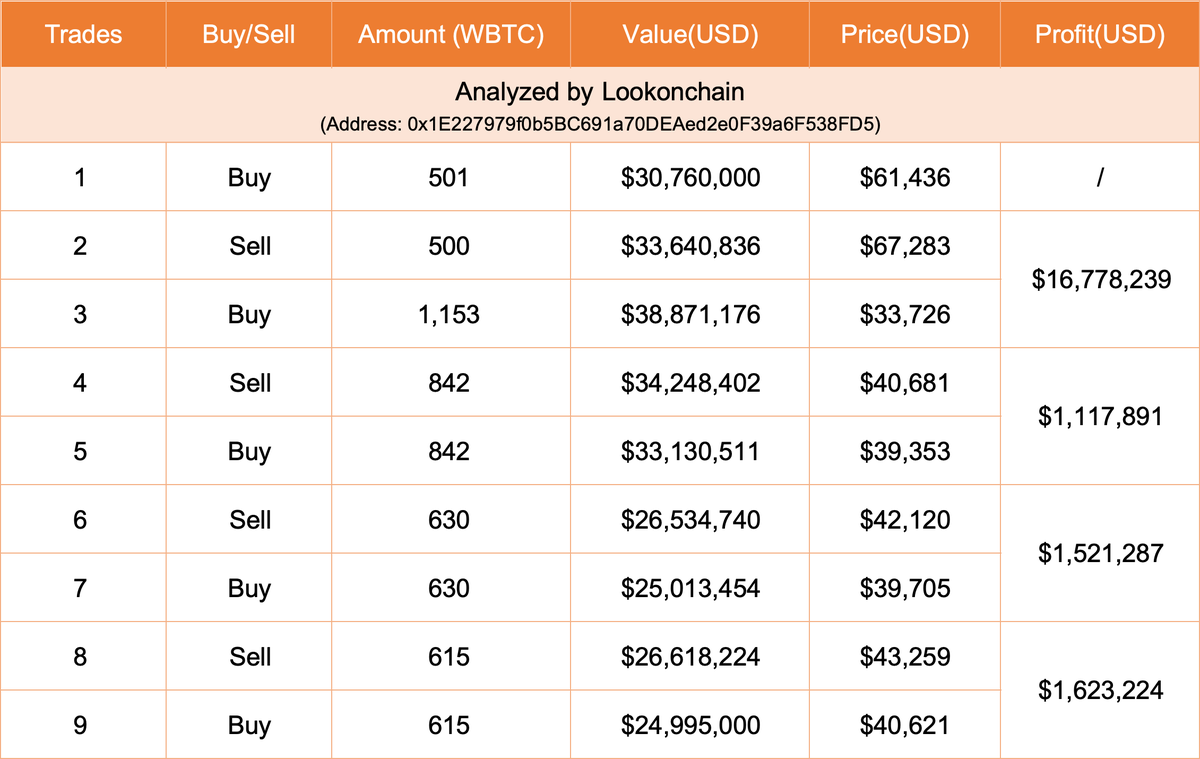Select the Price(USD) header cell

pos(905,35)
